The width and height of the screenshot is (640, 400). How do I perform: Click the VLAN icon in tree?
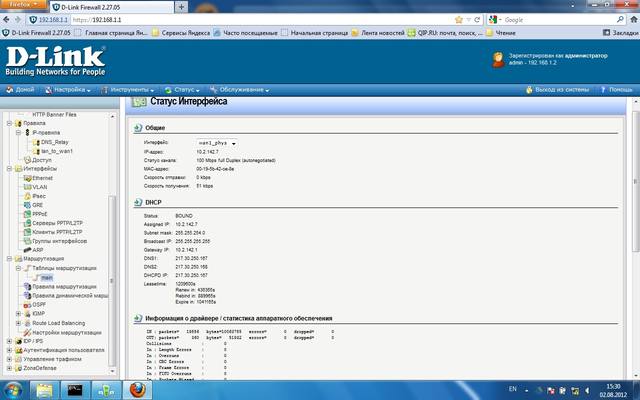tap(27, 187)
